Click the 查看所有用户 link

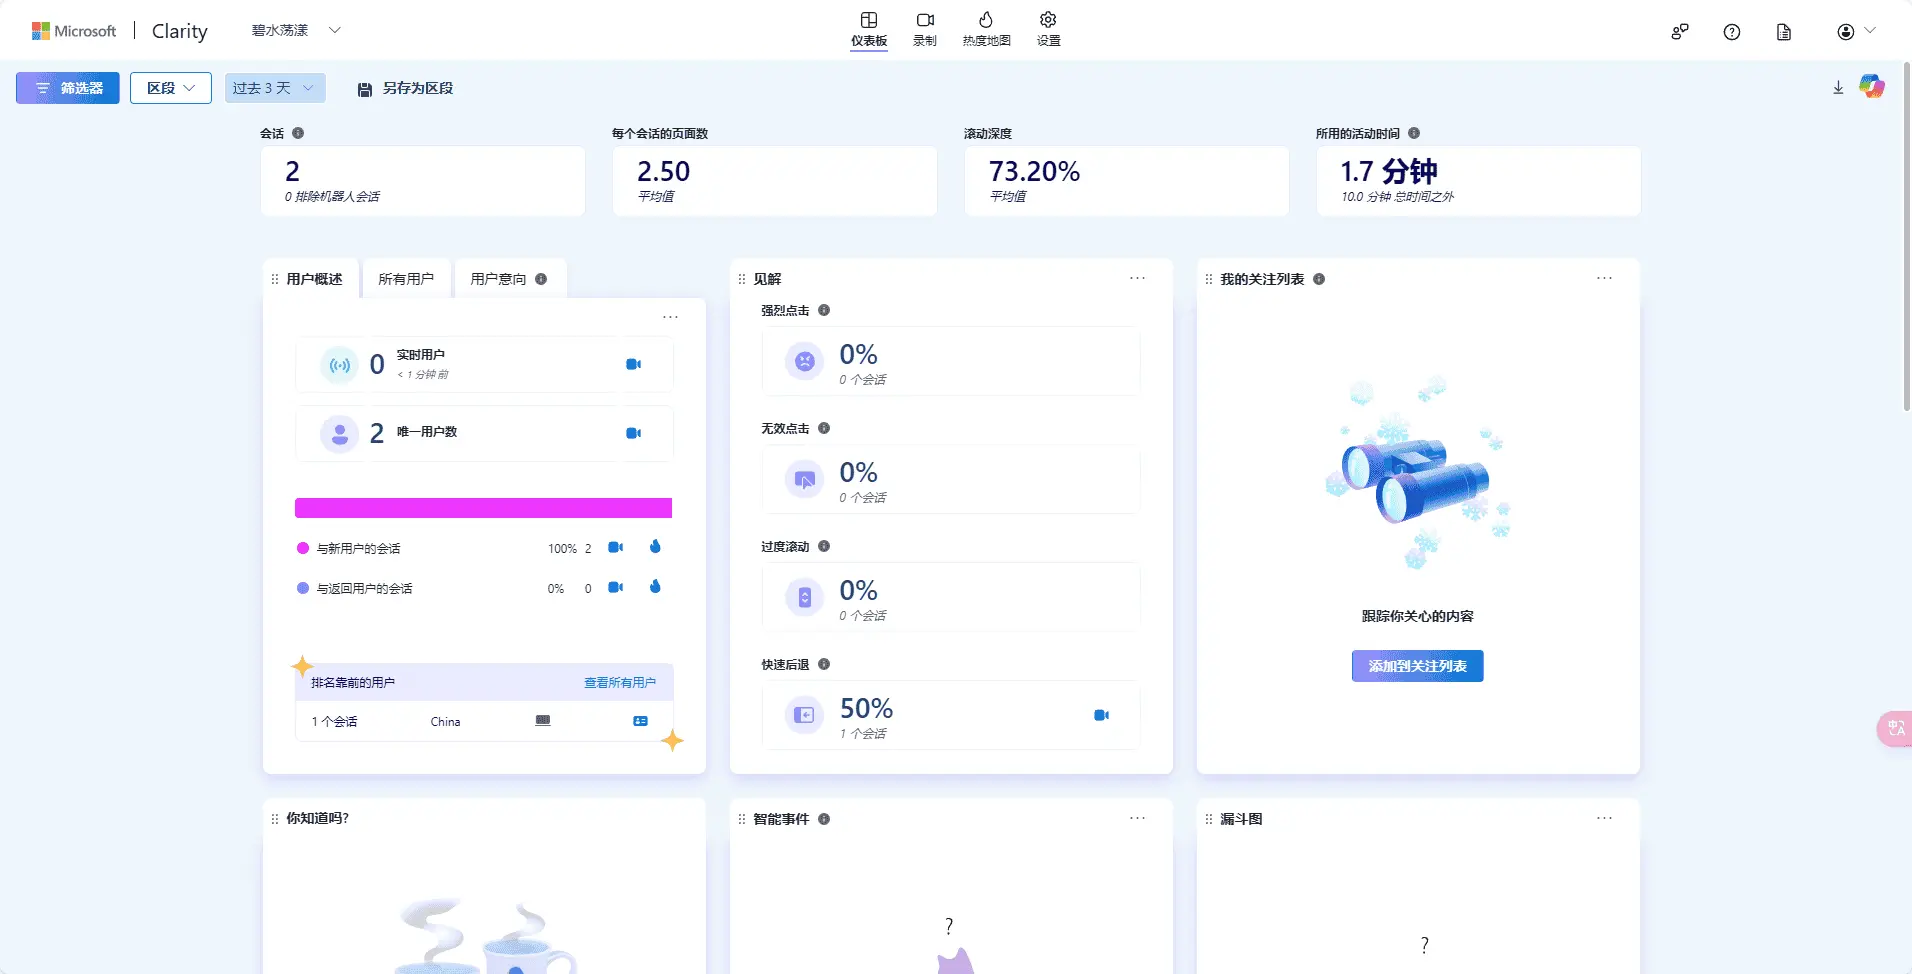(x=620, y=683)
